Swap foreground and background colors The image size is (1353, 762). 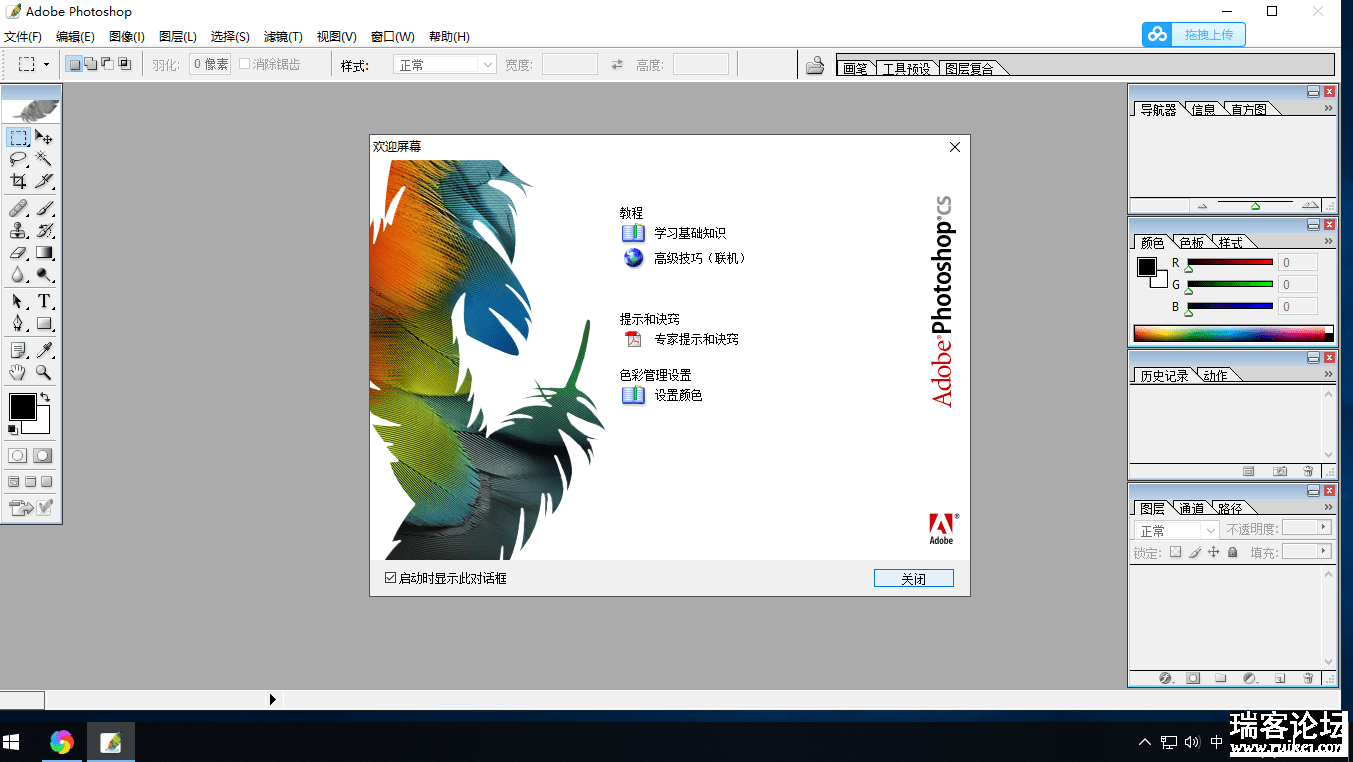(45, 398)
